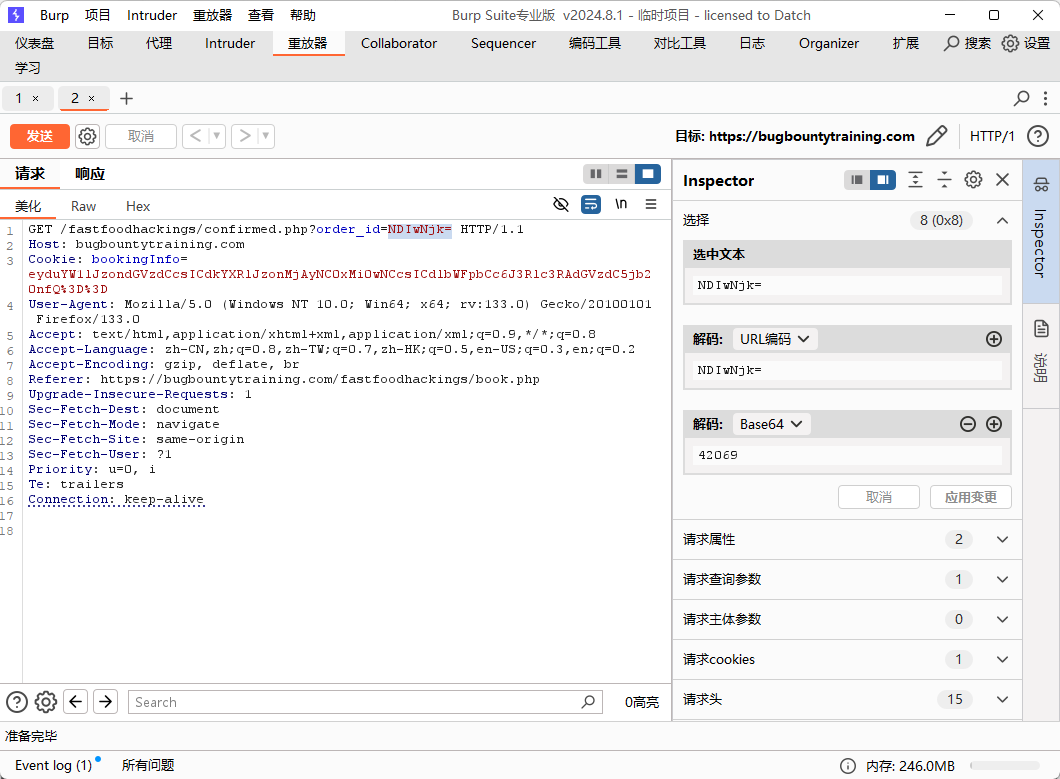Add a new Repeater tab with plus

pos(126,99)
